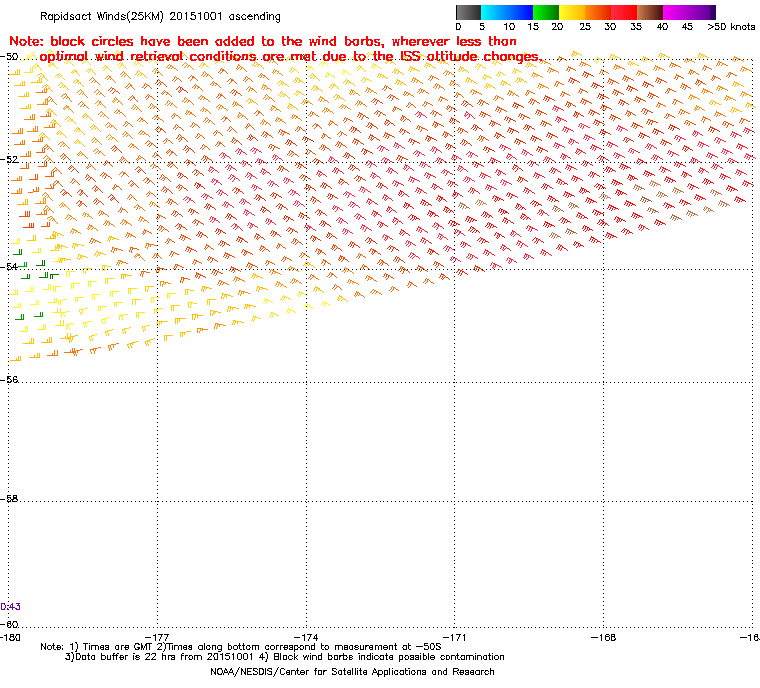Click the '-50' latitude label
This screenshot has height=688, width=760.
tap(9, 56)
